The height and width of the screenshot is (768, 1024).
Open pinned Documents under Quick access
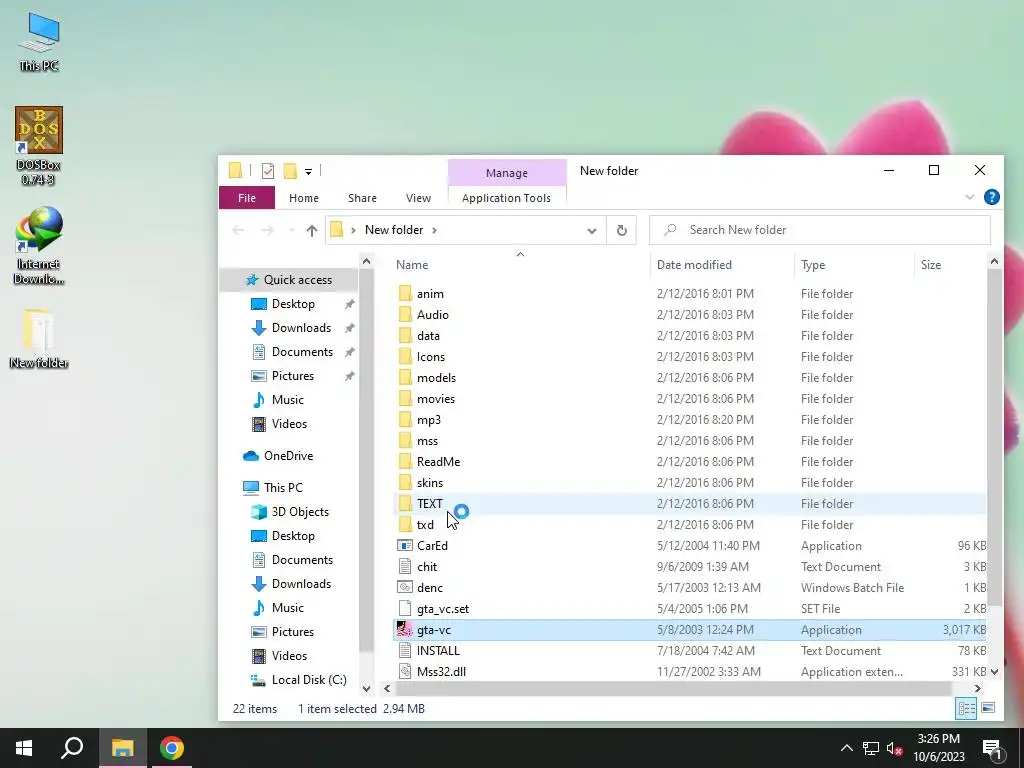[x=302, y=352]
